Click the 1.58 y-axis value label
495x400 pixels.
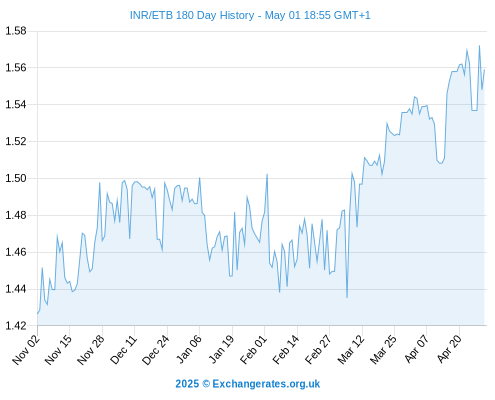tap(15, 31)
